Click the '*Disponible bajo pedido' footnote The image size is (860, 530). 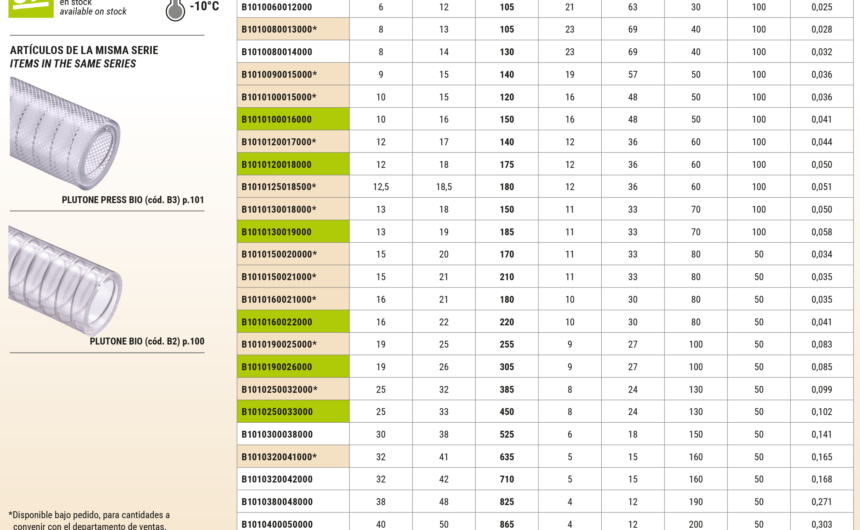[89, 515]
